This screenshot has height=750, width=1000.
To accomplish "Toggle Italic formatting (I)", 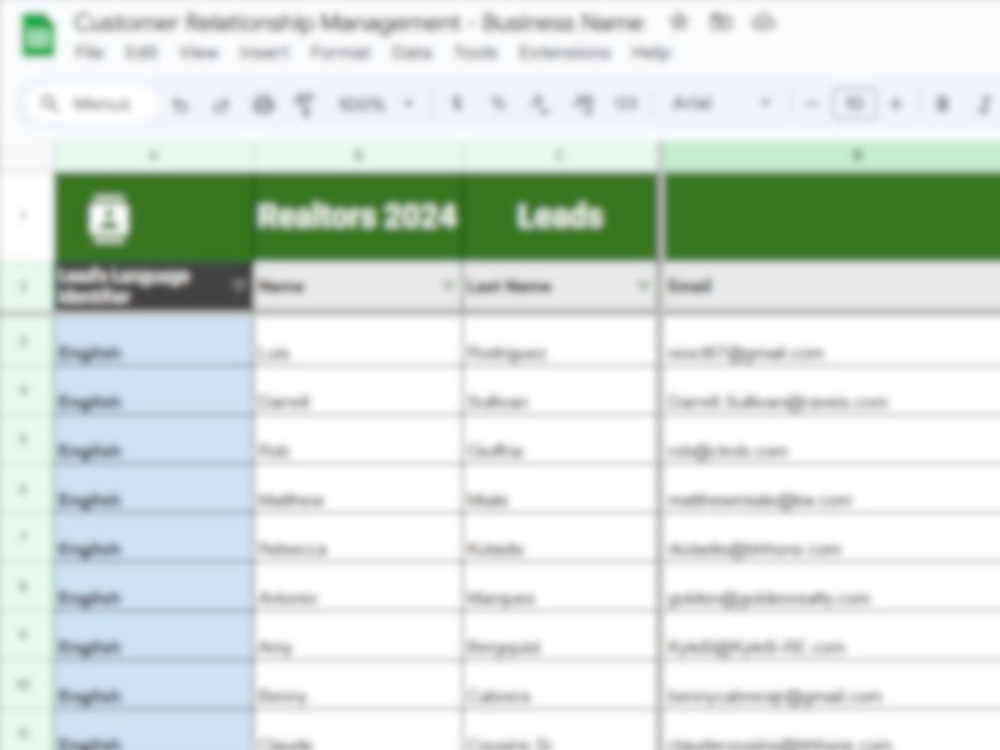I will [x=985, y=103].
